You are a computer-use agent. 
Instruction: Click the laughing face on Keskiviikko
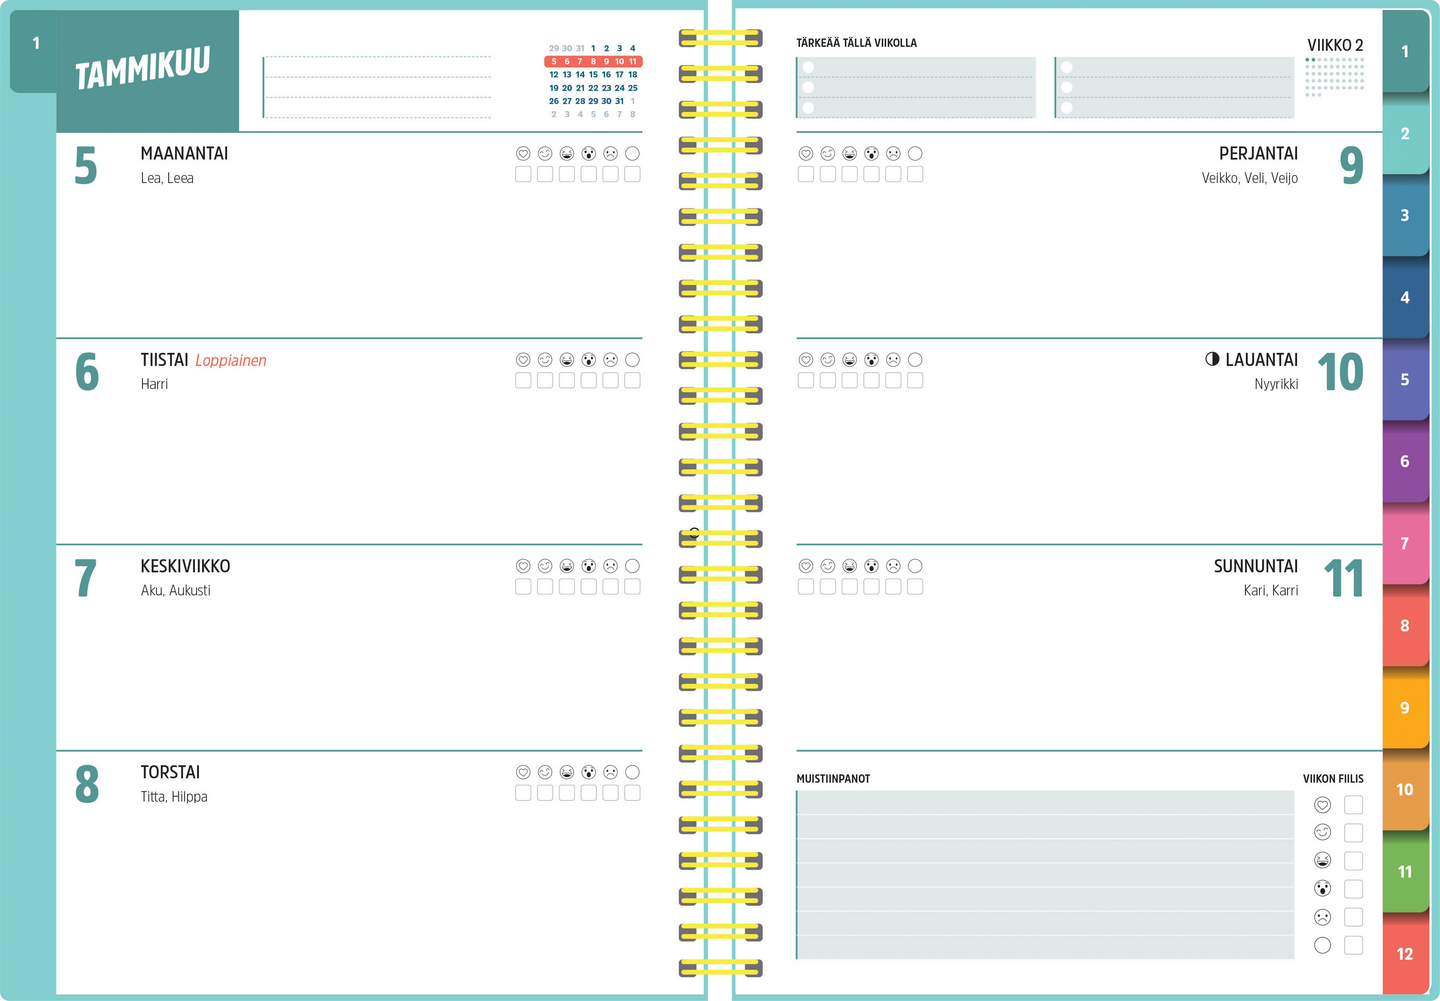[x=567, y=566]
